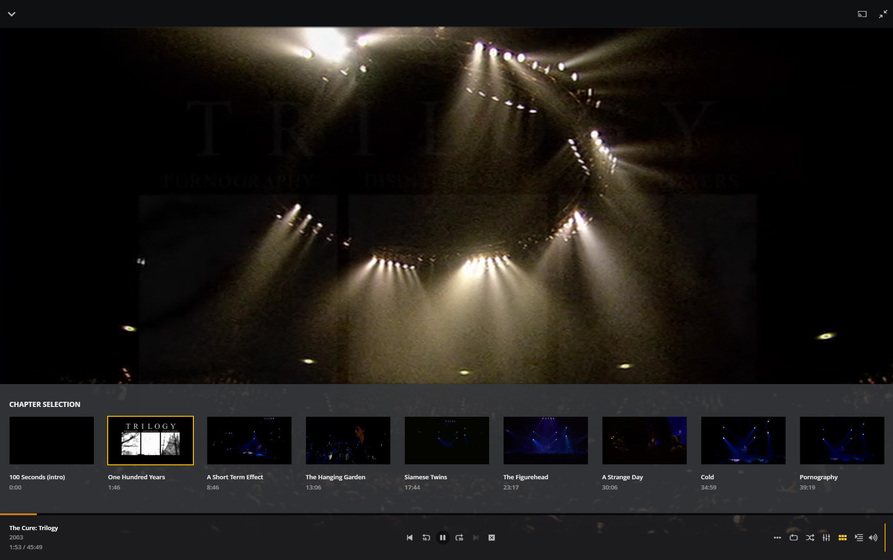Pause the video playback
The width and height of the screenshot is (893, 560).
(x=443, y=537)
